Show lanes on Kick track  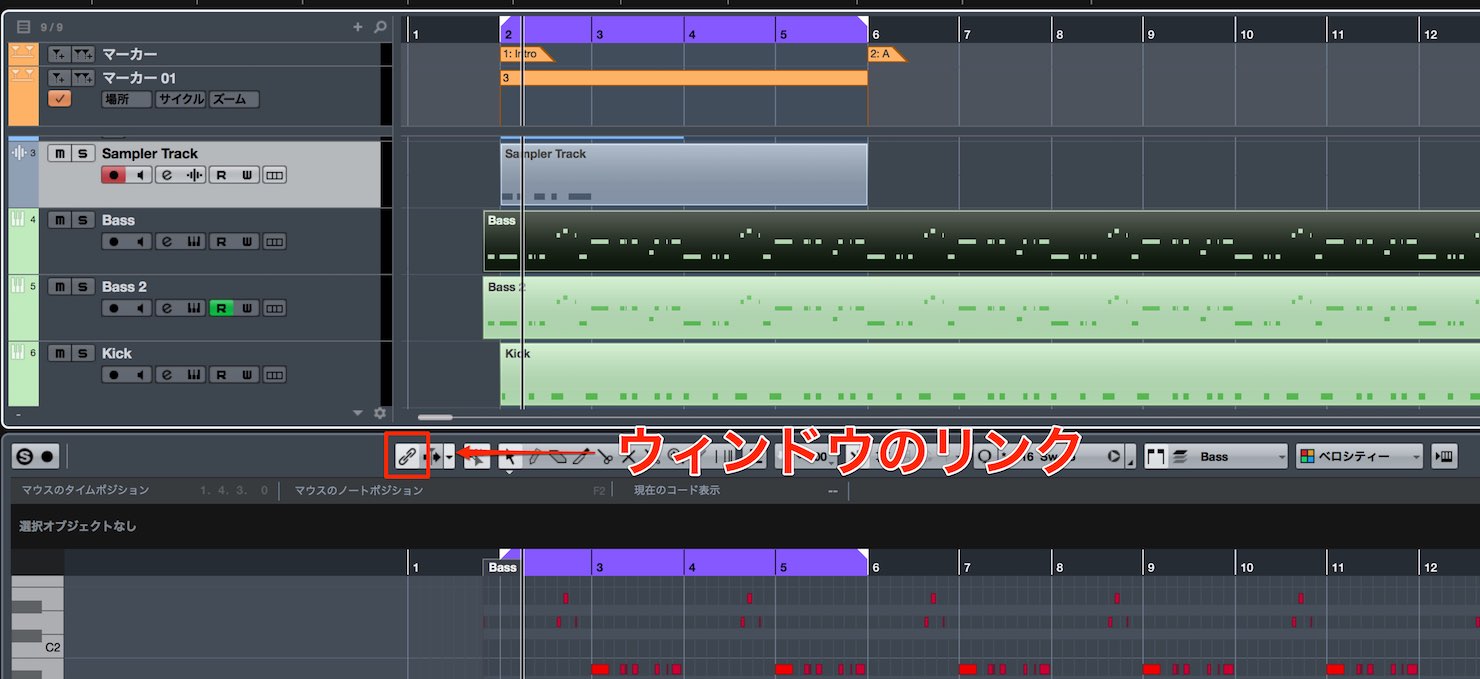pos(274,375)
